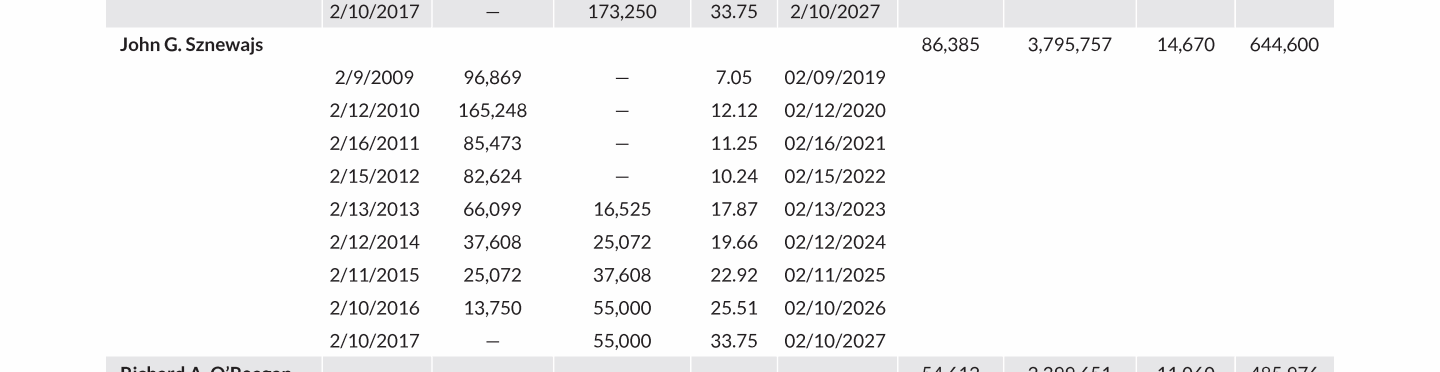Click the 173,250 value in top row
Viewport: 1440px width, 372px height.
(x=622, y=12)
